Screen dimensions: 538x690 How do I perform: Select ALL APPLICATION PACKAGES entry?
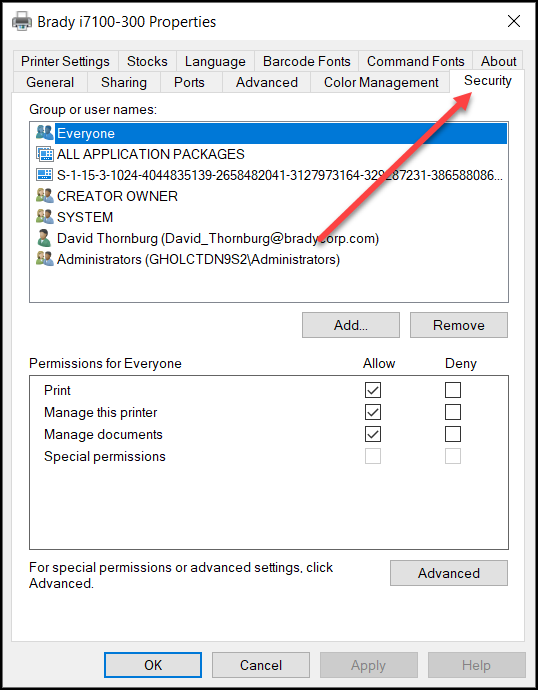269,154
